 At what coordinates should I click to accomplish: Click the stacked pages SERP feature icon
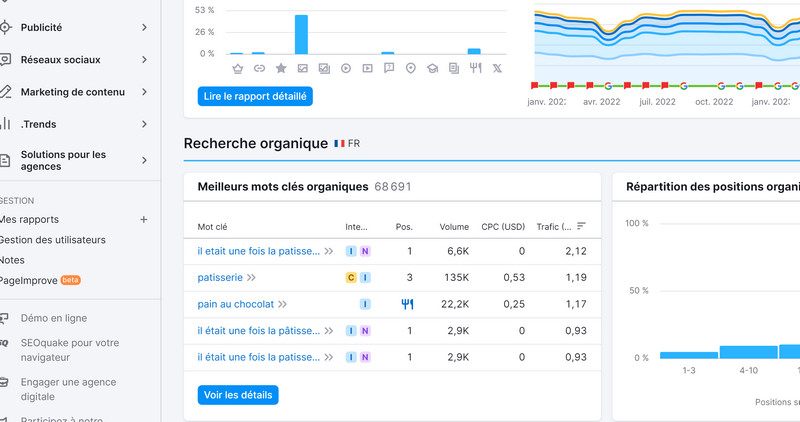(454, 68)
